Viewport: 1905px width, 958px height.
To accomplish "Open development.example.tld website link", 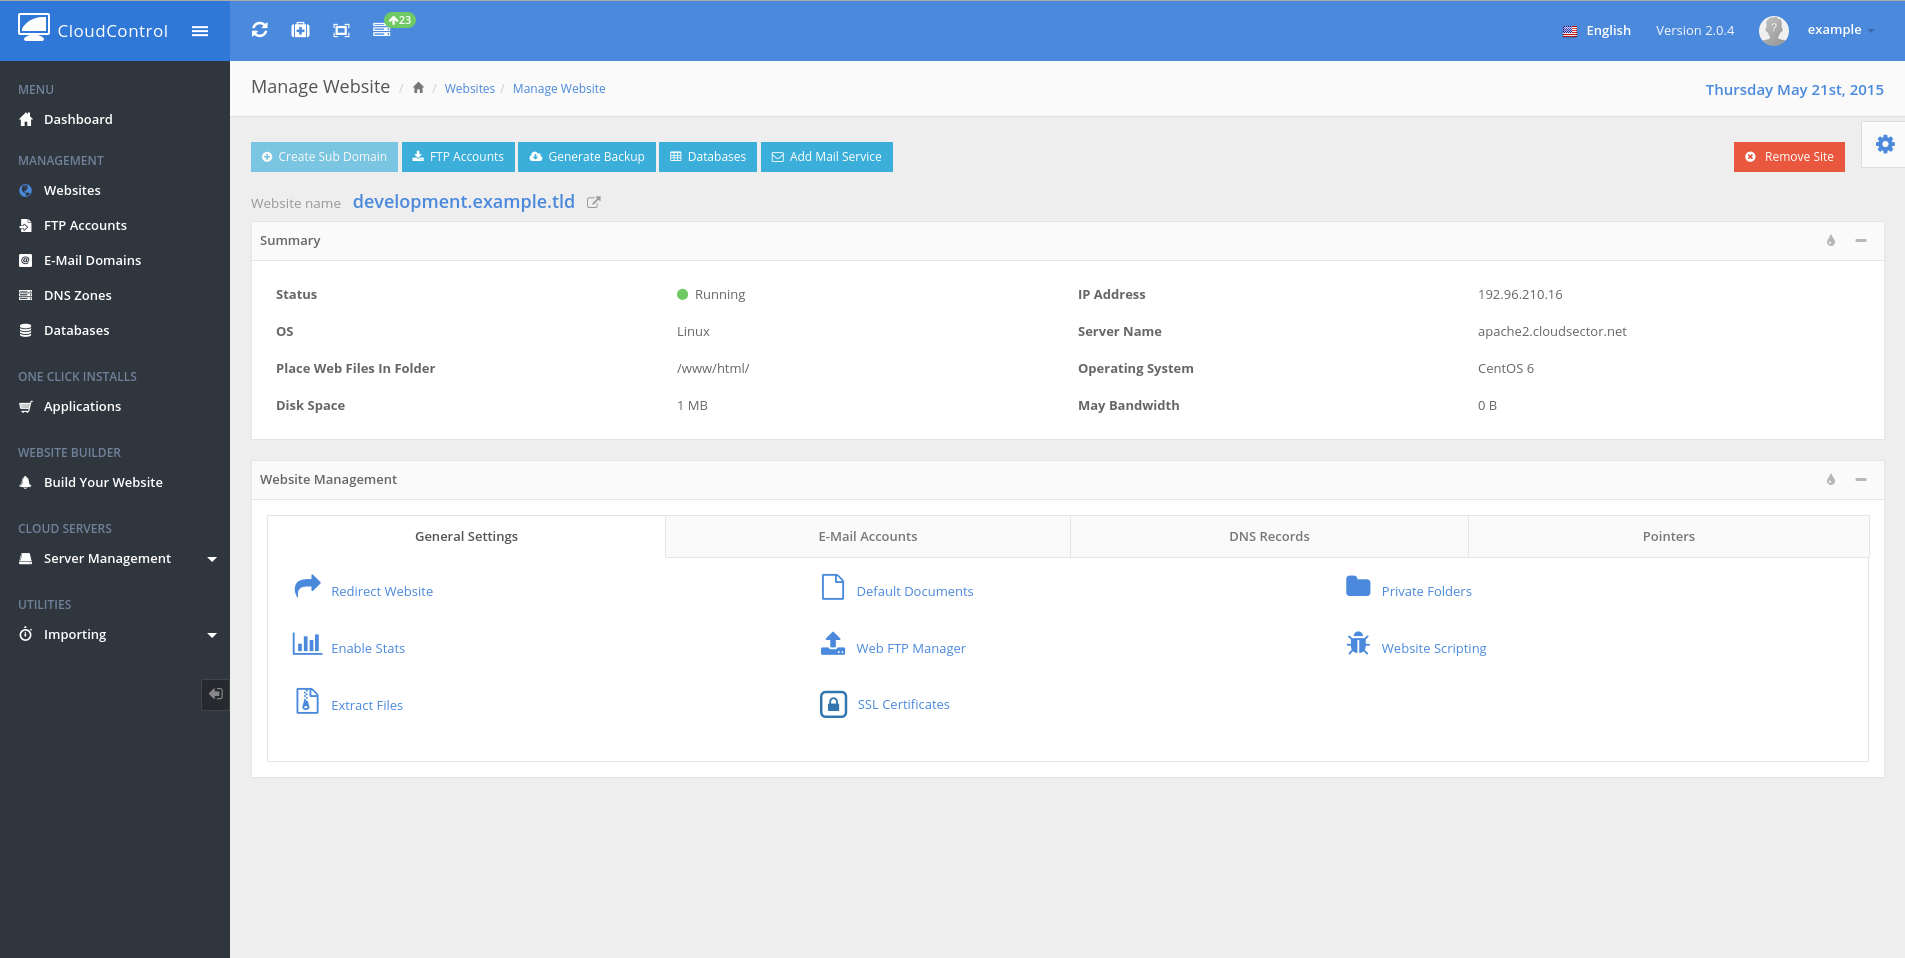I will pyautogui.click(x=464, y=201).
